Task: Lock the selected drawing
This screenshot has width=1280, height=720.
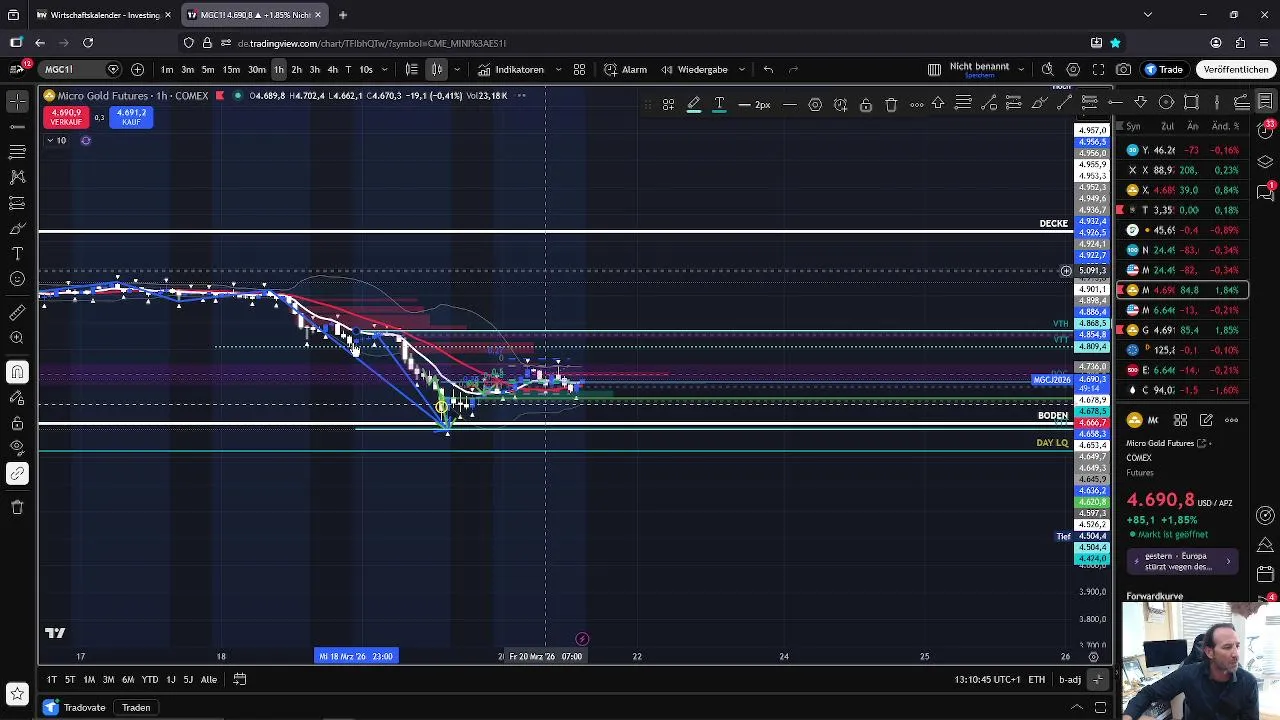Action: [x=866, y=104]
